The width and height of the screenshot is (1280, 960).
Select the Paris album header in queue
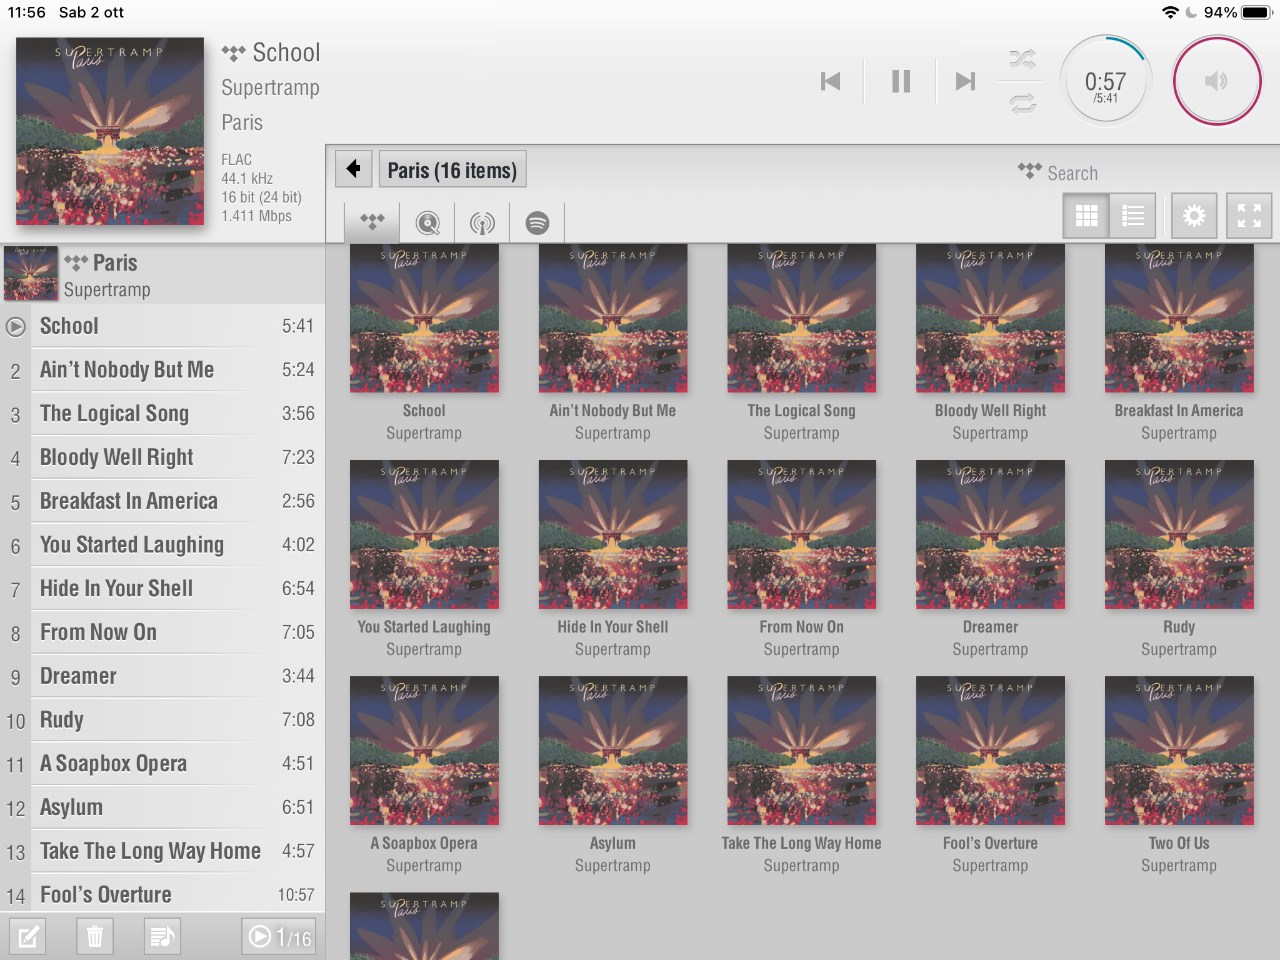(162, 275)
